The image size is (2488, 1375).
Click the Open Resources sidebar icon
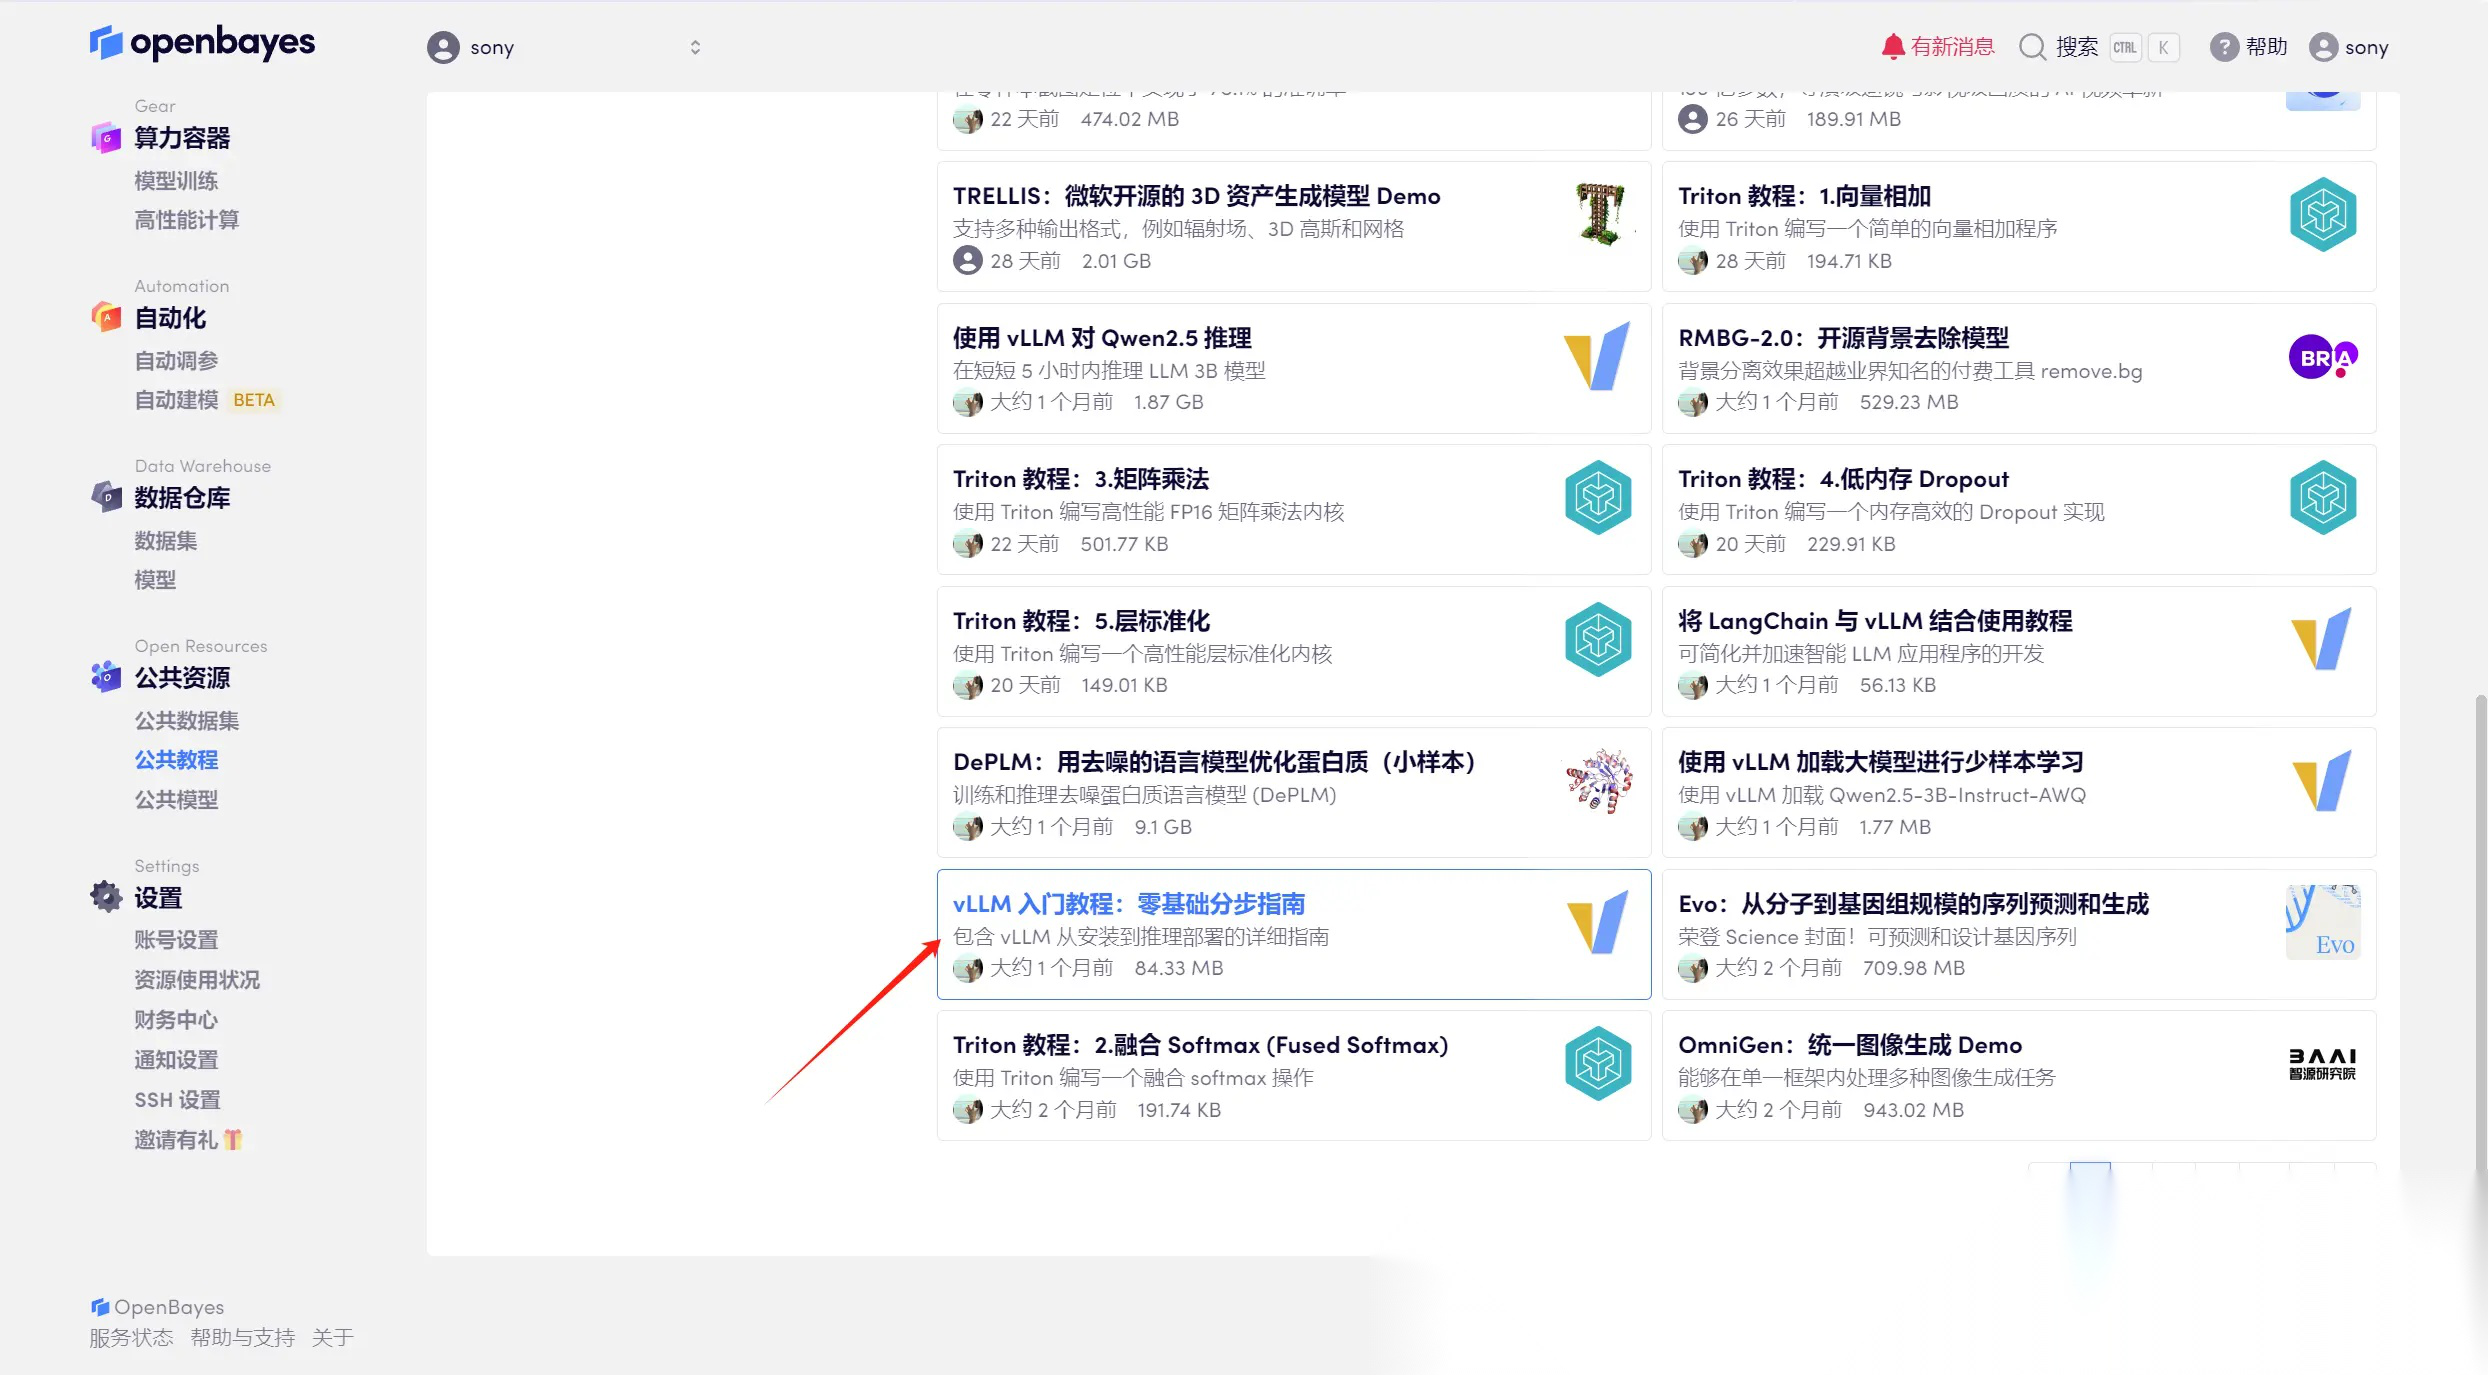(x=106, y=677)
